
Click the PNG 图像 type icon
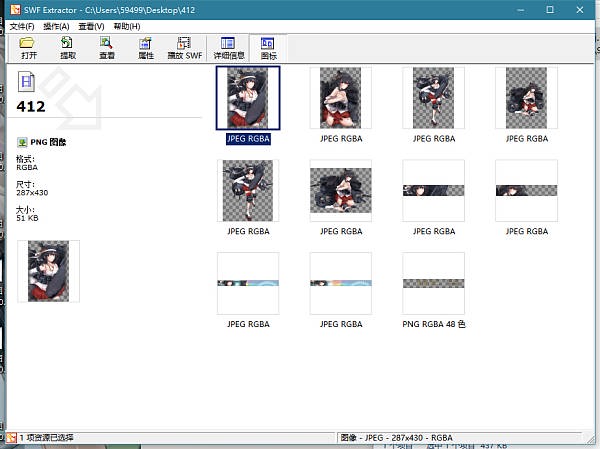22,142
